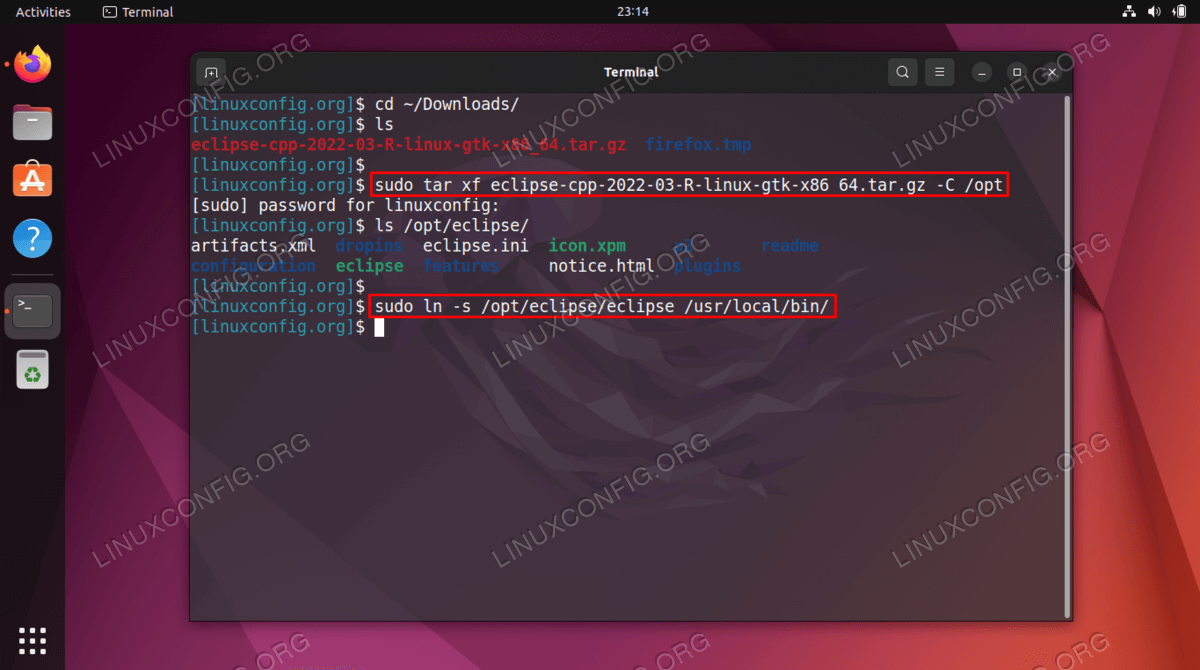Image resolution: width=1200 pixels, height=670 pixels.
Task: Click 'icon.xpm' in the listing
Action: pyautogui.click(x=587, y=246)
